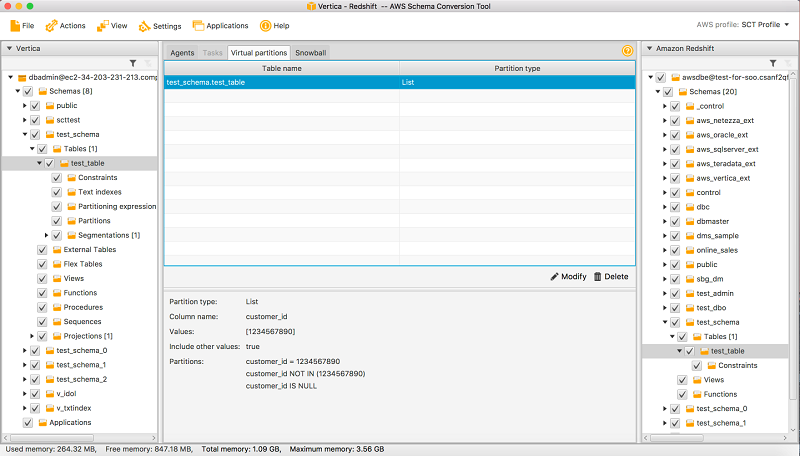The image size is (800, 456).
Task: Click the Redshift panel horizontal scrollbar
Action: [x=677, y=438]
